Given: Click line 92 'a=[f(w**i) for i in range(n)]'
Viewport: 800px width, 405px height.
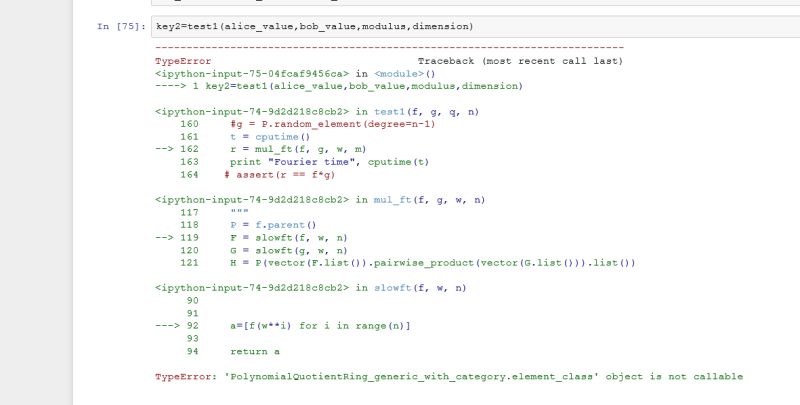Looking at the screenshot, I should pos(283,326).
